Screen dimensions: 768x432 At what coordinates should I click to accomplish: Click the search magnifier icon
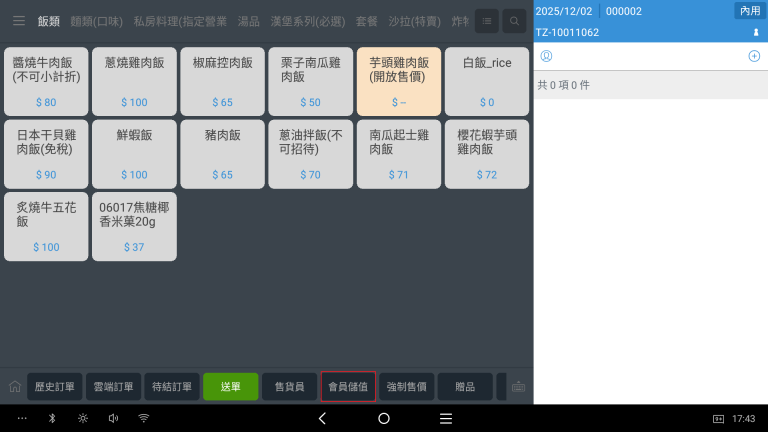514,20
